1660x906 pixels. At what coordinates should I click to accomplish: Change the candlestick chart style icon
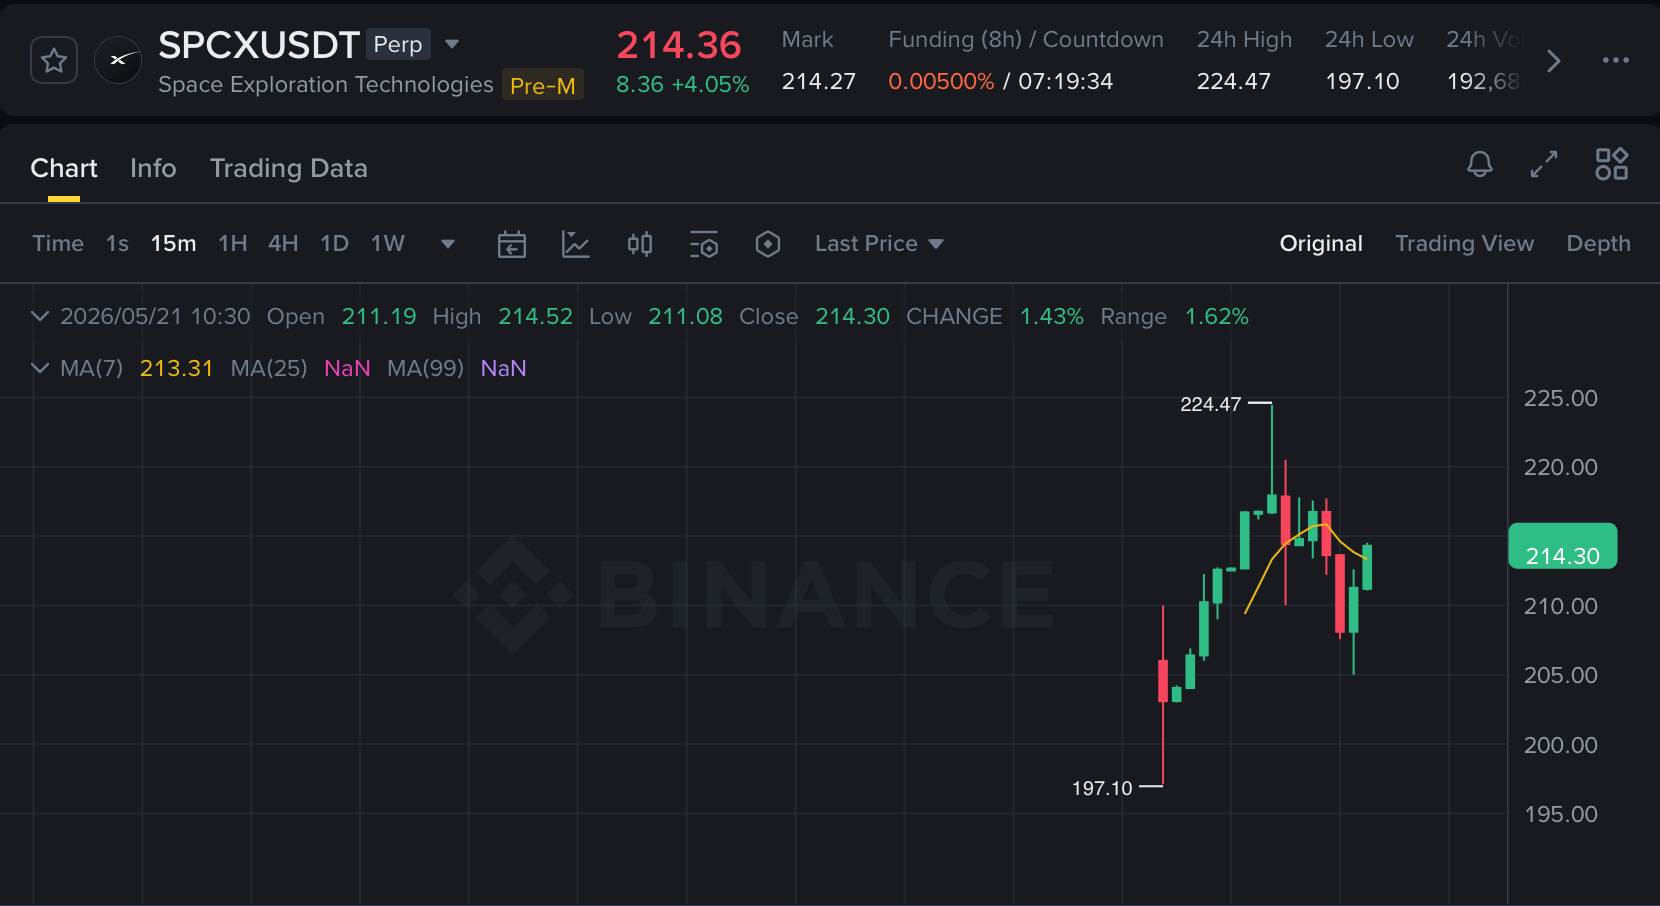[x=640, y=244]
